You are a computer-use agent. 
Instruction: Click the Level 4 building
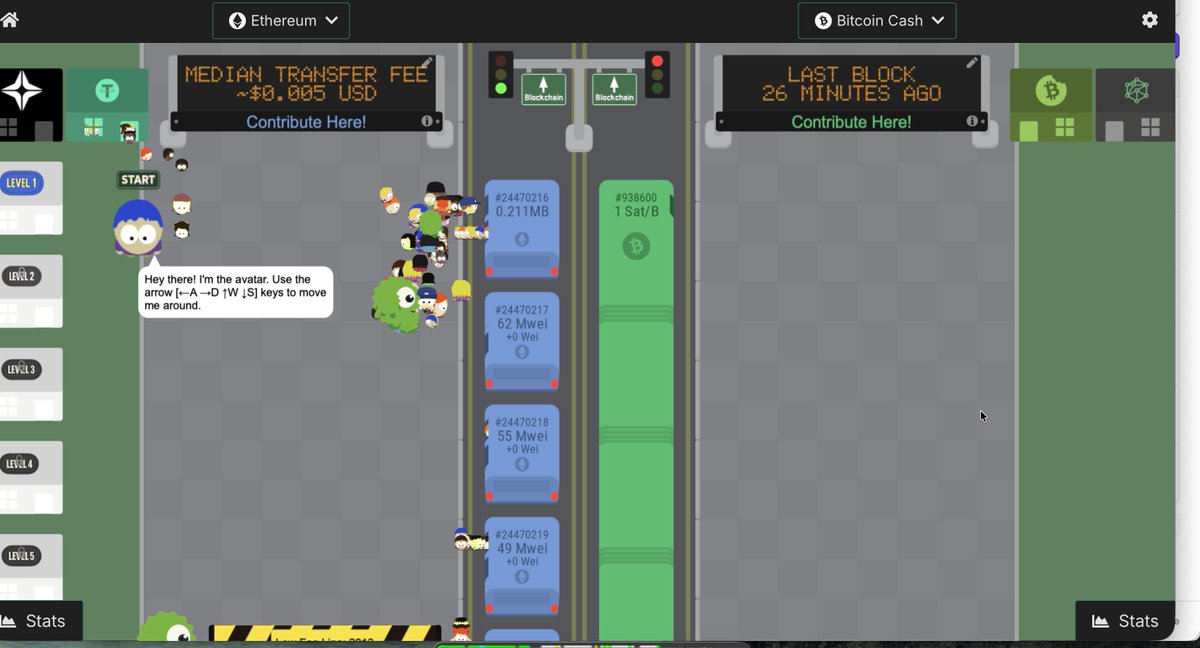pyautogui.click(x=30, y=477)
